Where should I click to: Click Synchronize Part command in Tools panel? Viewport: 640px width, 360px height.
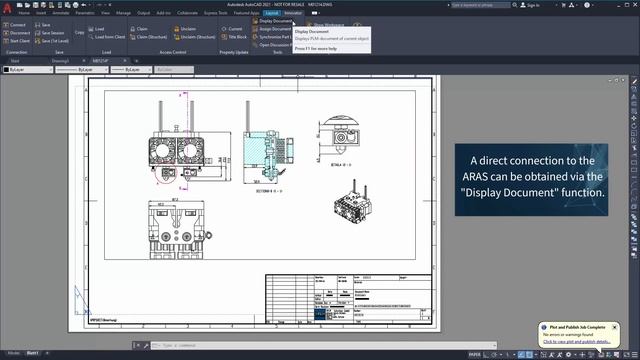[272, 37]
